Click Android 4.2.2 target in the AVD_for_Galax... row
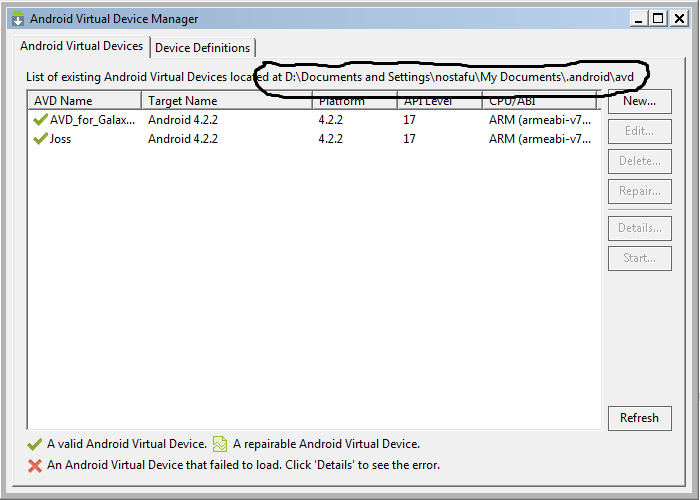 [x=183, y=120]
